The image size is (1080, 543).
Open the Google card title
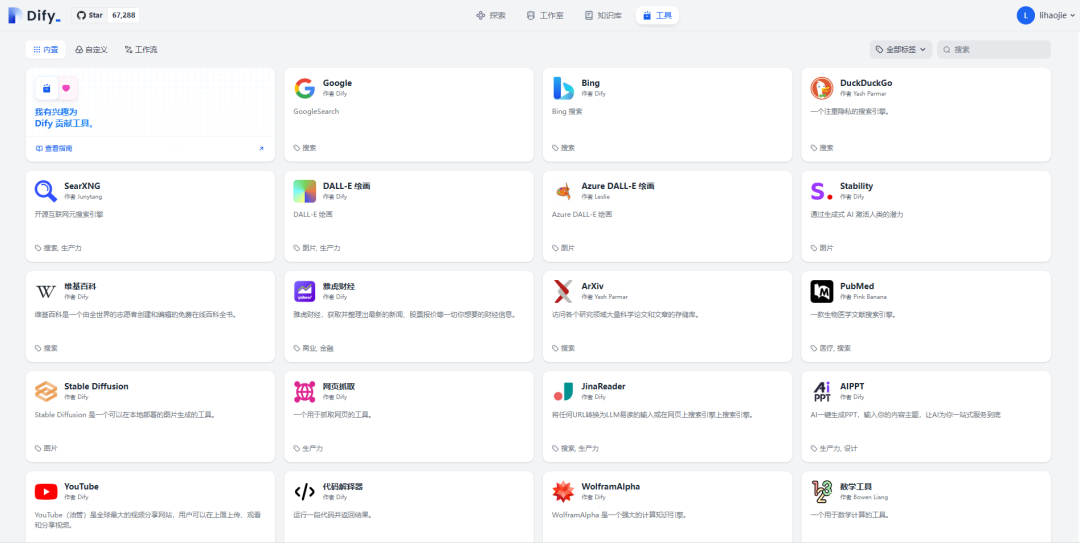338,83
